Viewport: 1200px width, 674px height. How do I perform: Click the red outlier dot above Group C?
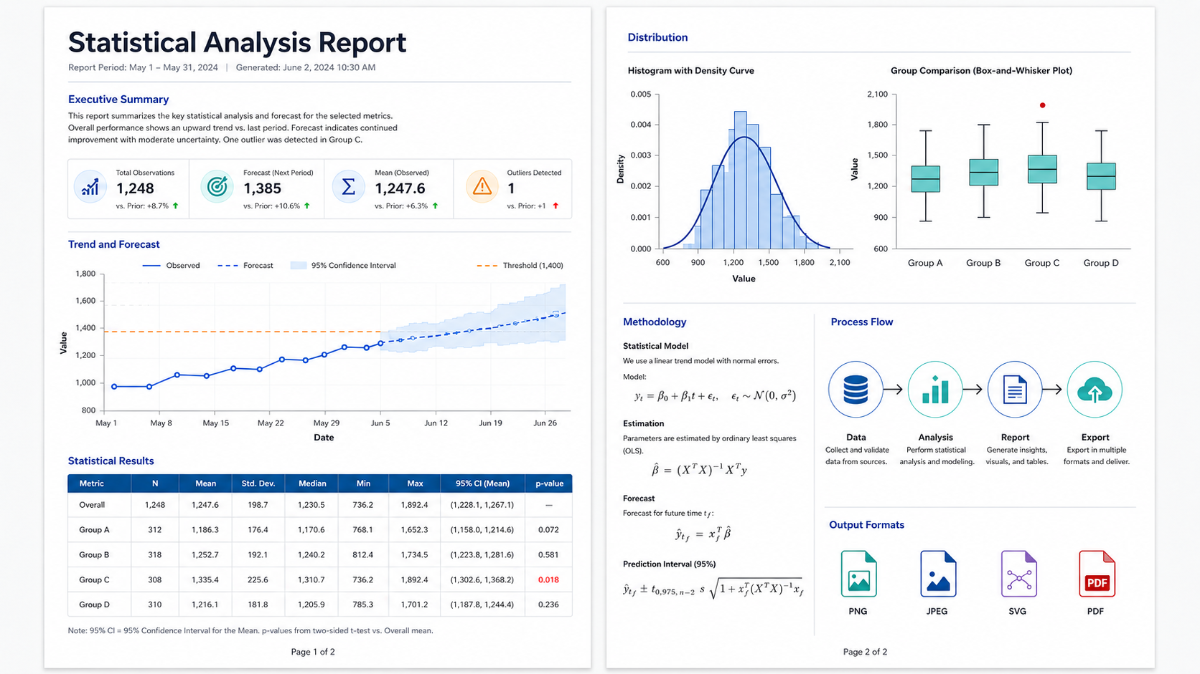click(x=1042, y=104)
